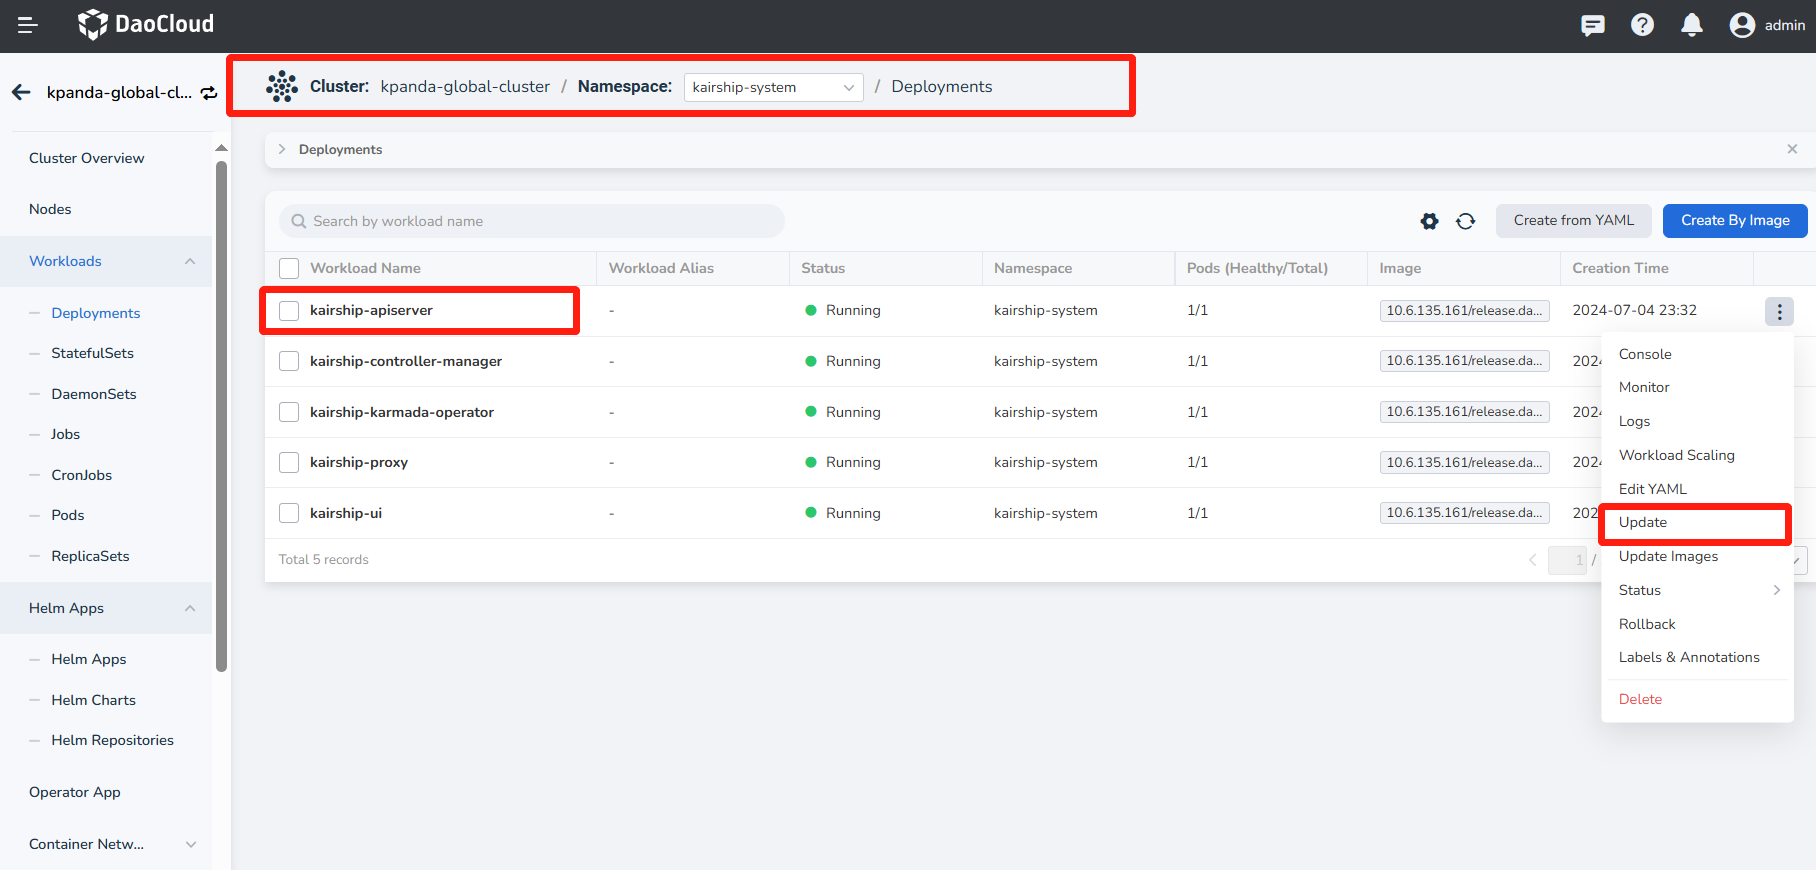
Task: Click the Create By Image button
Action: click(1734, 221)
